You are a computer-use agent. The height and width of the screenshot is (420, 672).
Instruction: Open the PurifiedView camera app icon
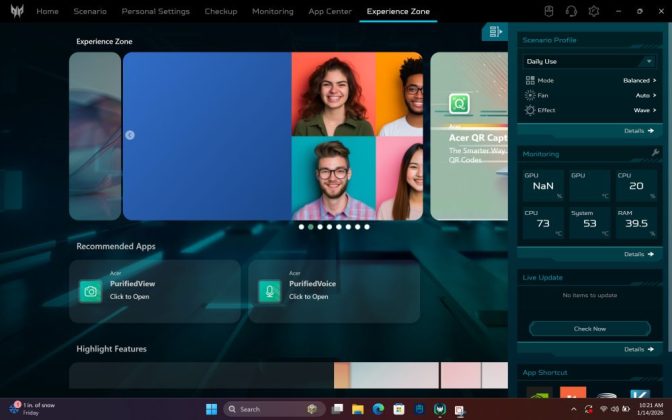(91, 291)
